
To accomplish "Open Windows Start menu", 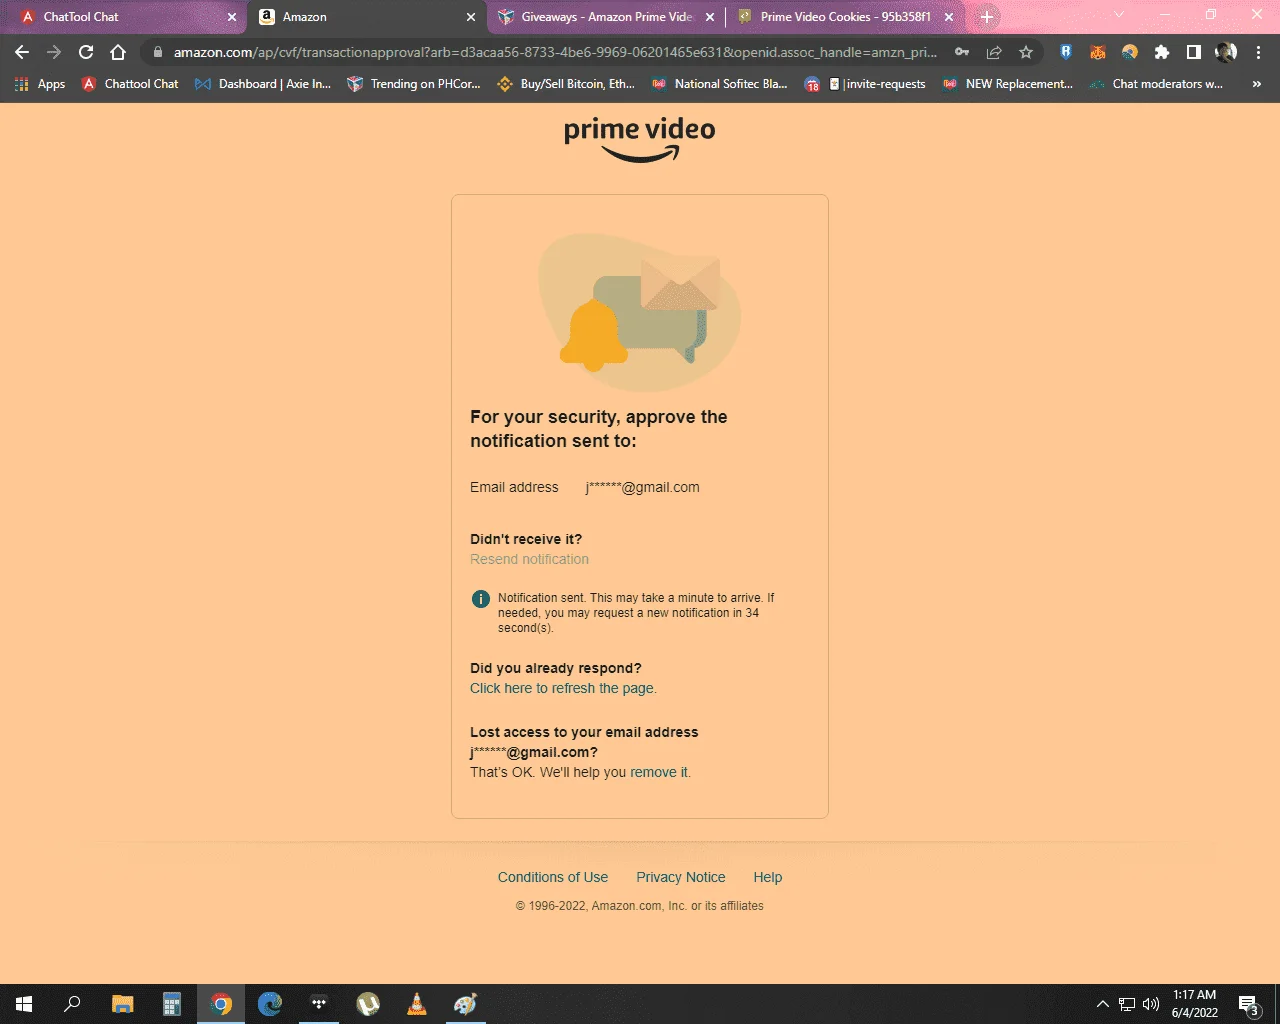I will click(24, 1004).
